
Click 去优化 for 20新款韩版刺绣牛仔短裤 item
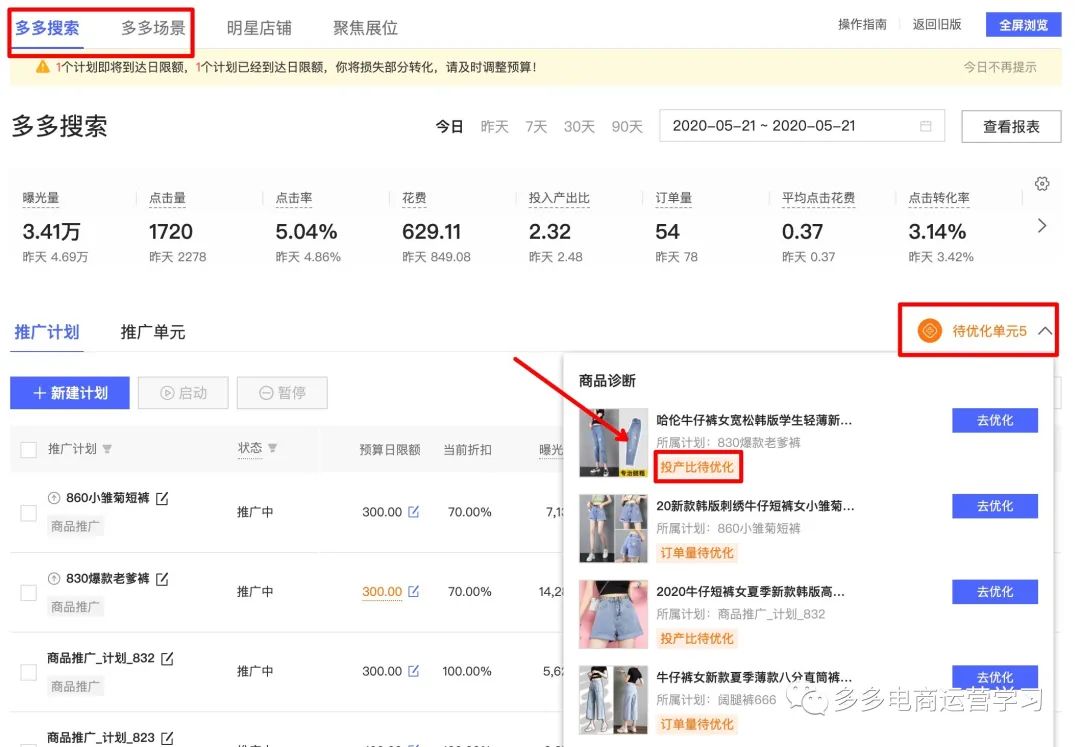pos(995,506)
